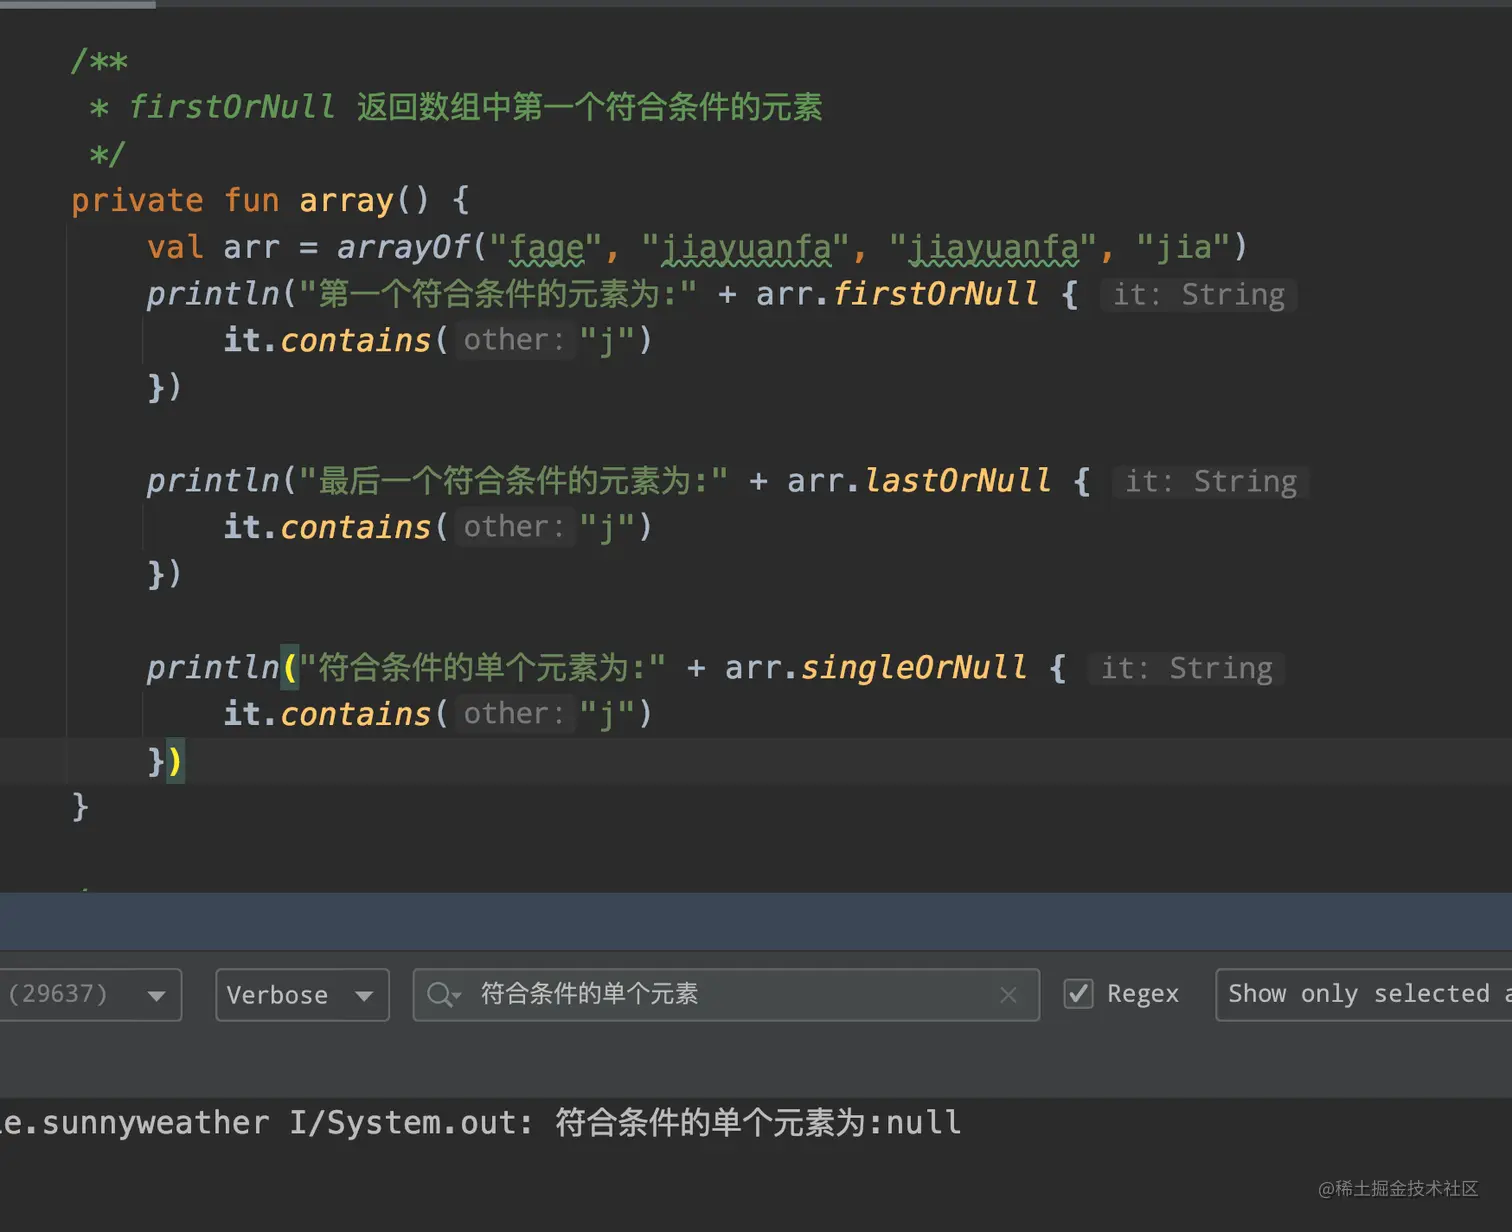Click it.contains inside the singleOrNull block

point(327,714)
